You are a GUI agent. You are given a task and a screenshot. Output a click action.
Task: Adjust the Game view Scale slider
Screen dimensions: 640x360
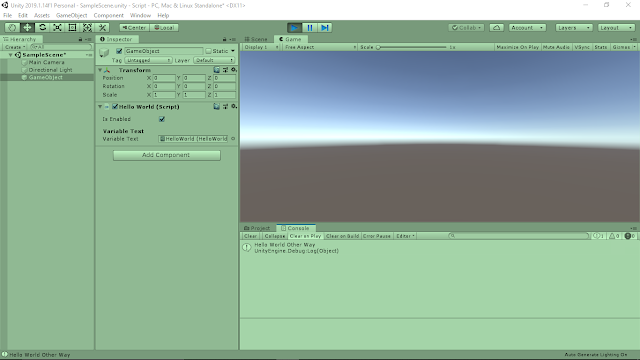click(x=411, y=47)
